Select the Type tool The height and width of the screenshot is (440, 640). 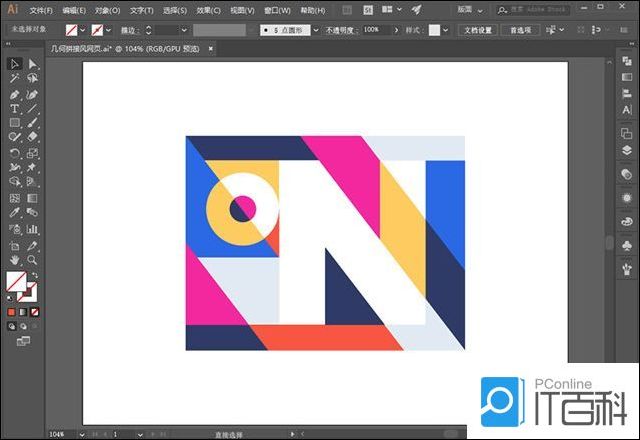point(15,108)
